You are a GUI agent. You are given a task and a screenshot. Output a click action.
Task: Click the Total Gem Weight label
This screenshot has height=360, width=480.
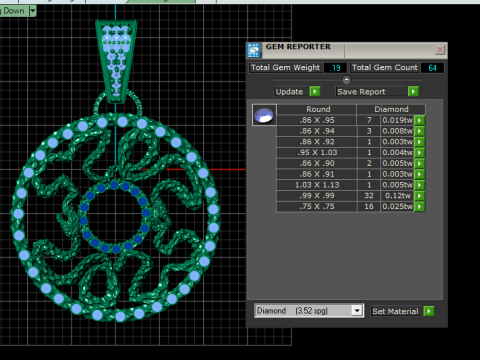coord(285,68)
